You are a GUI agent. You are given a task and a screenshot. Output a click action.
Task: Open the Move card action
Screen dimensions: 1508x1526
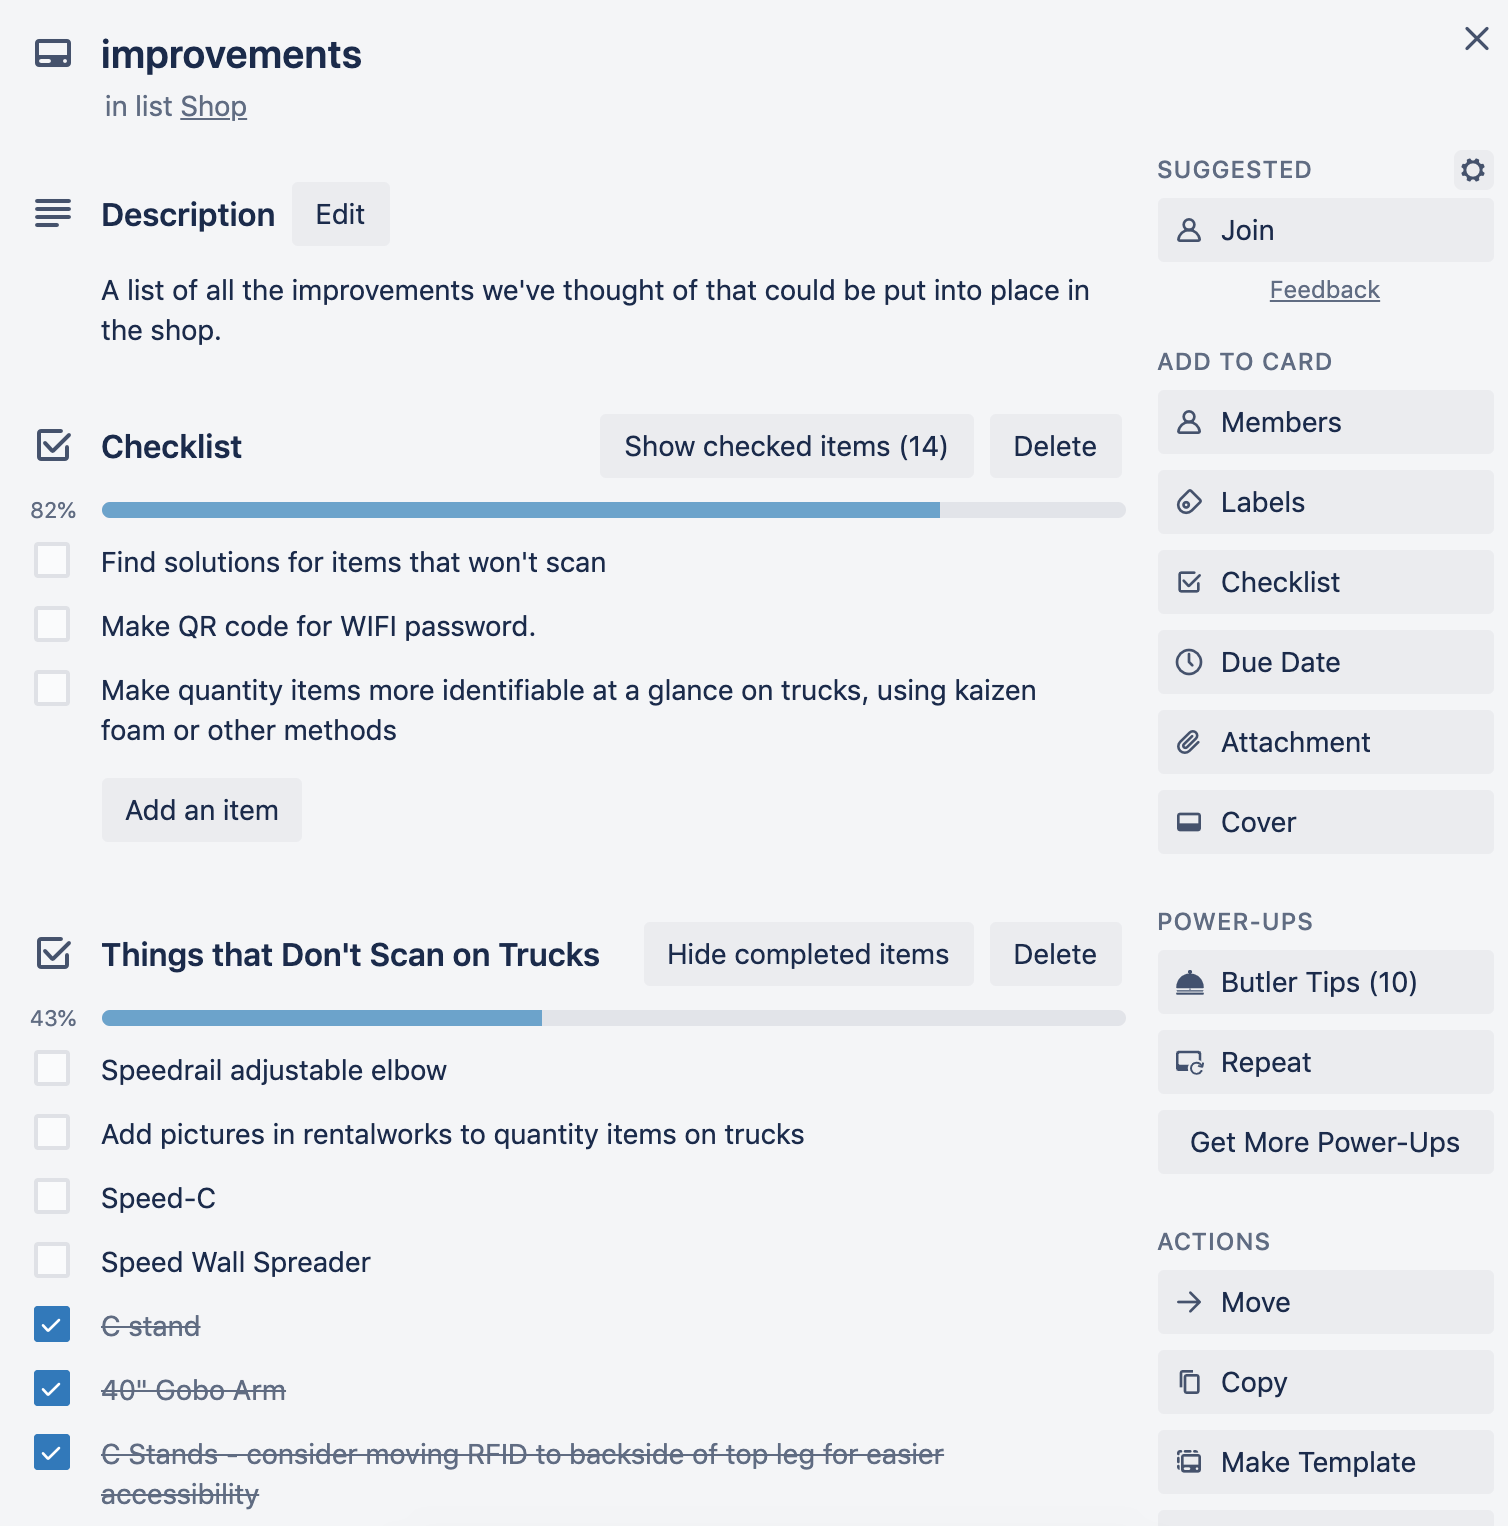(x=1324, y=1302)
